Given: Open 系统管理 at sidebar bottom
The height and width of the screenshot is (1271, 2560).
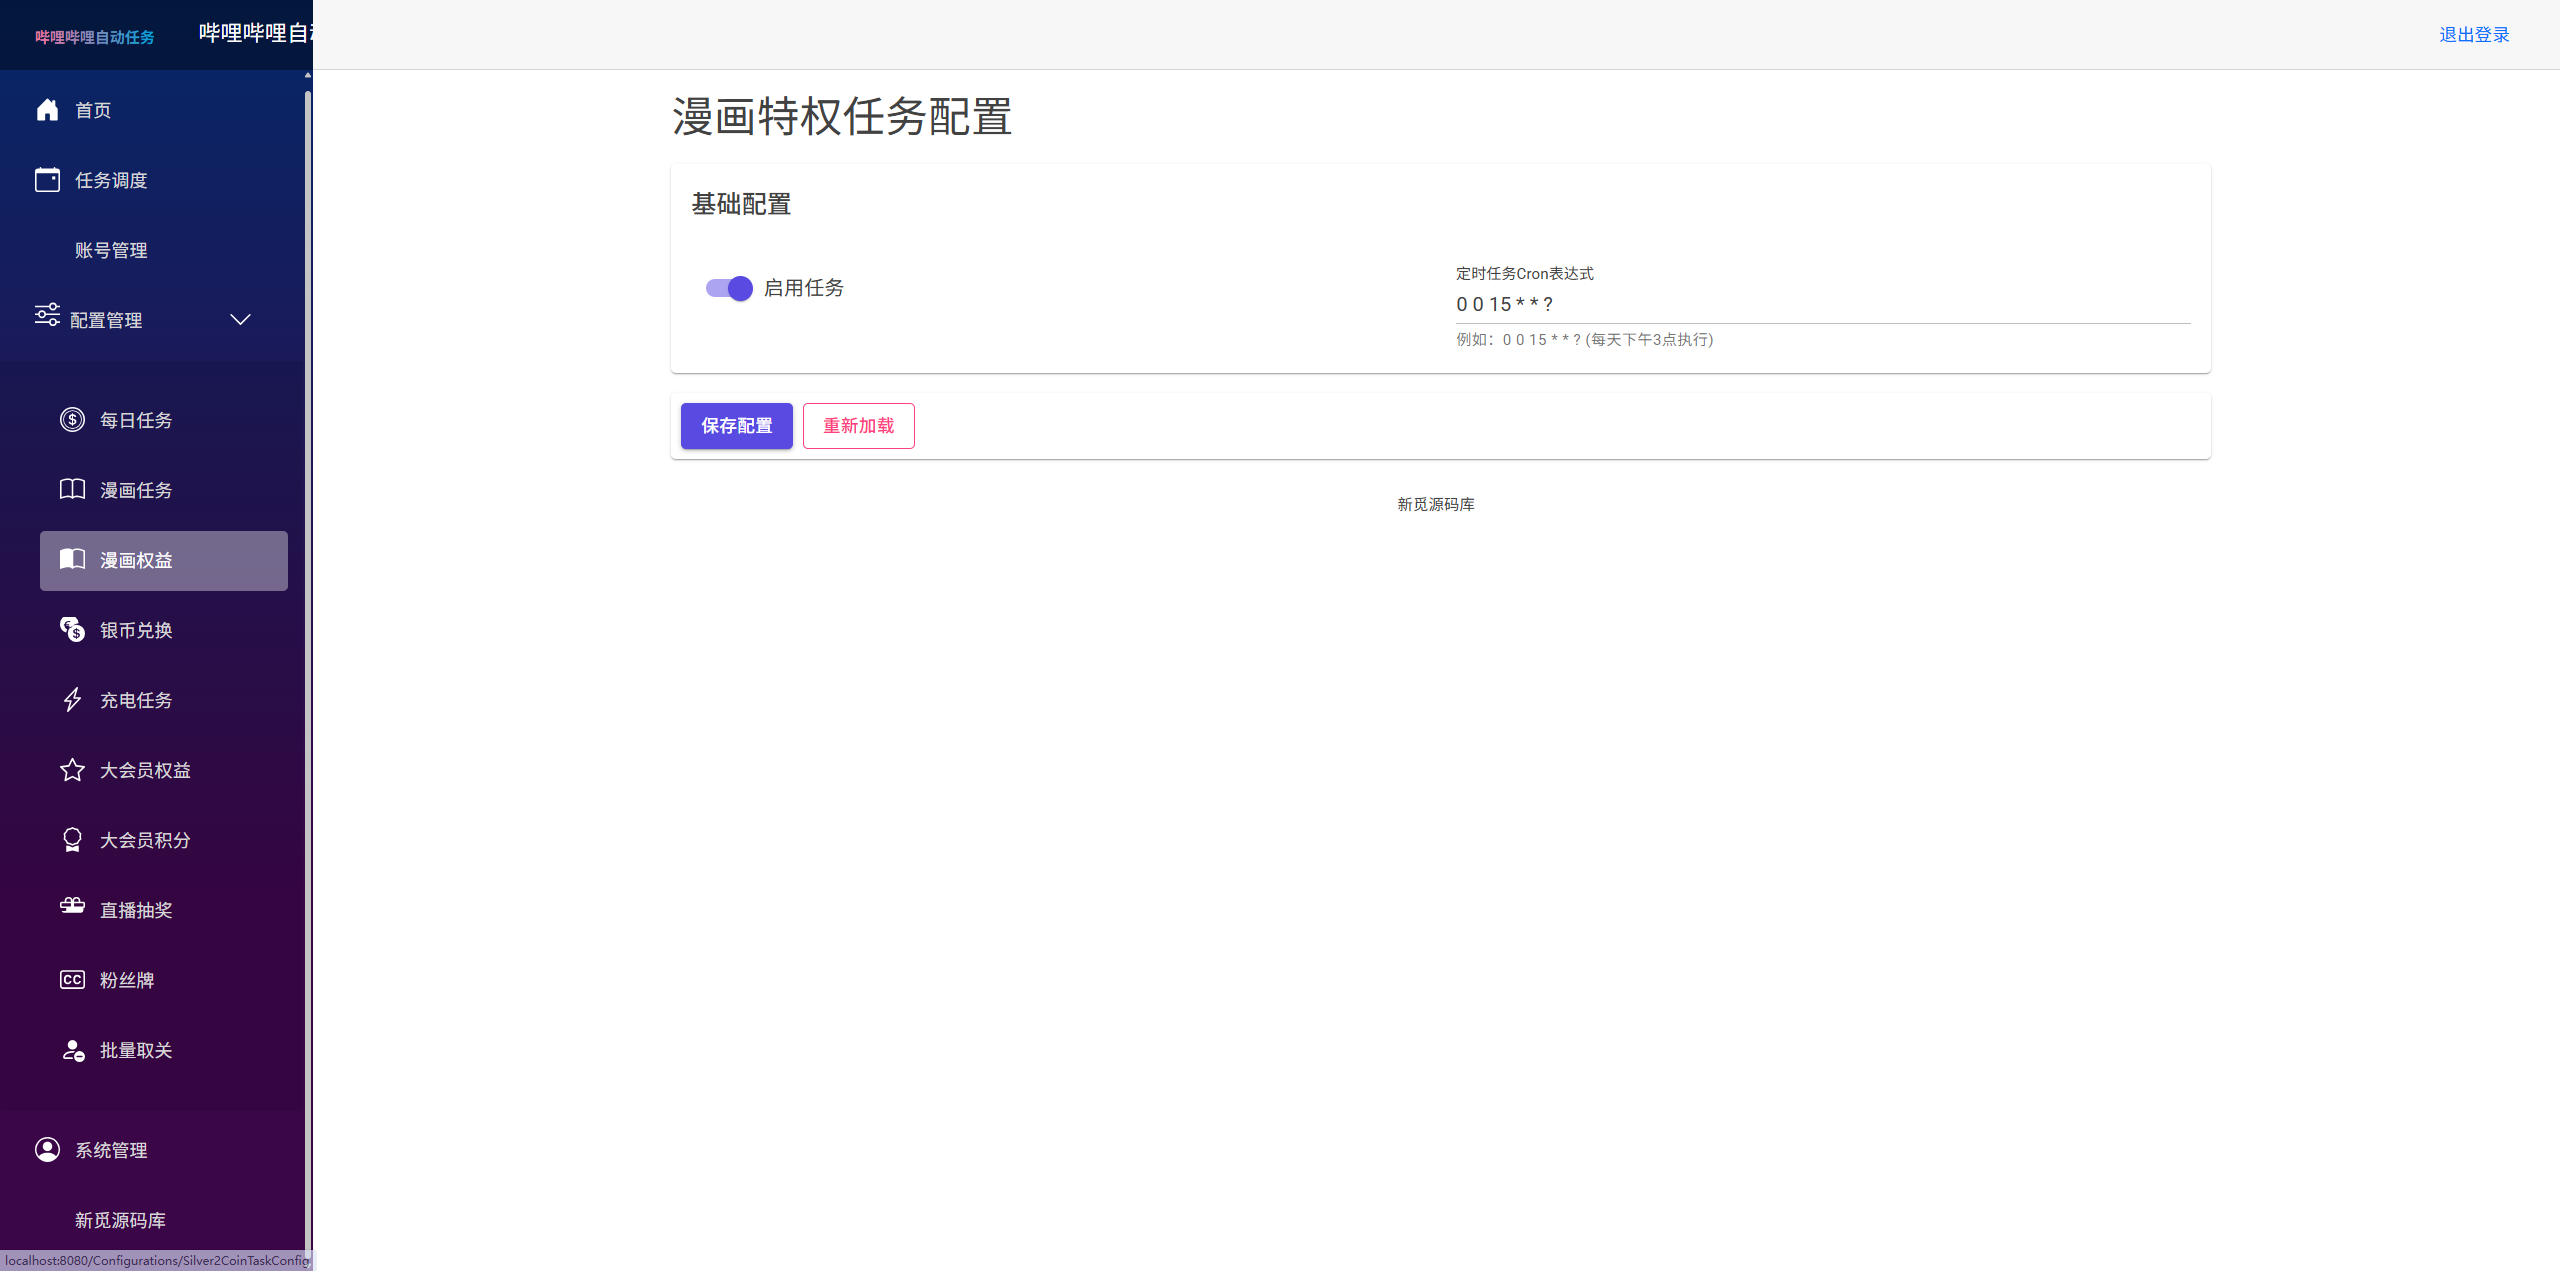Looking at the screenshot, I should [x=112, y=1149].
